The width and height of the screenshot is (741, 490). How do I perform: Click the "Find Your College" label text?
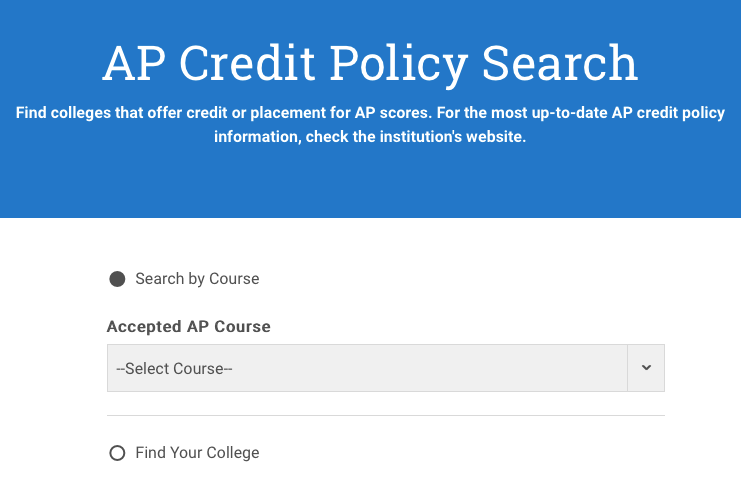click(197, 453)
